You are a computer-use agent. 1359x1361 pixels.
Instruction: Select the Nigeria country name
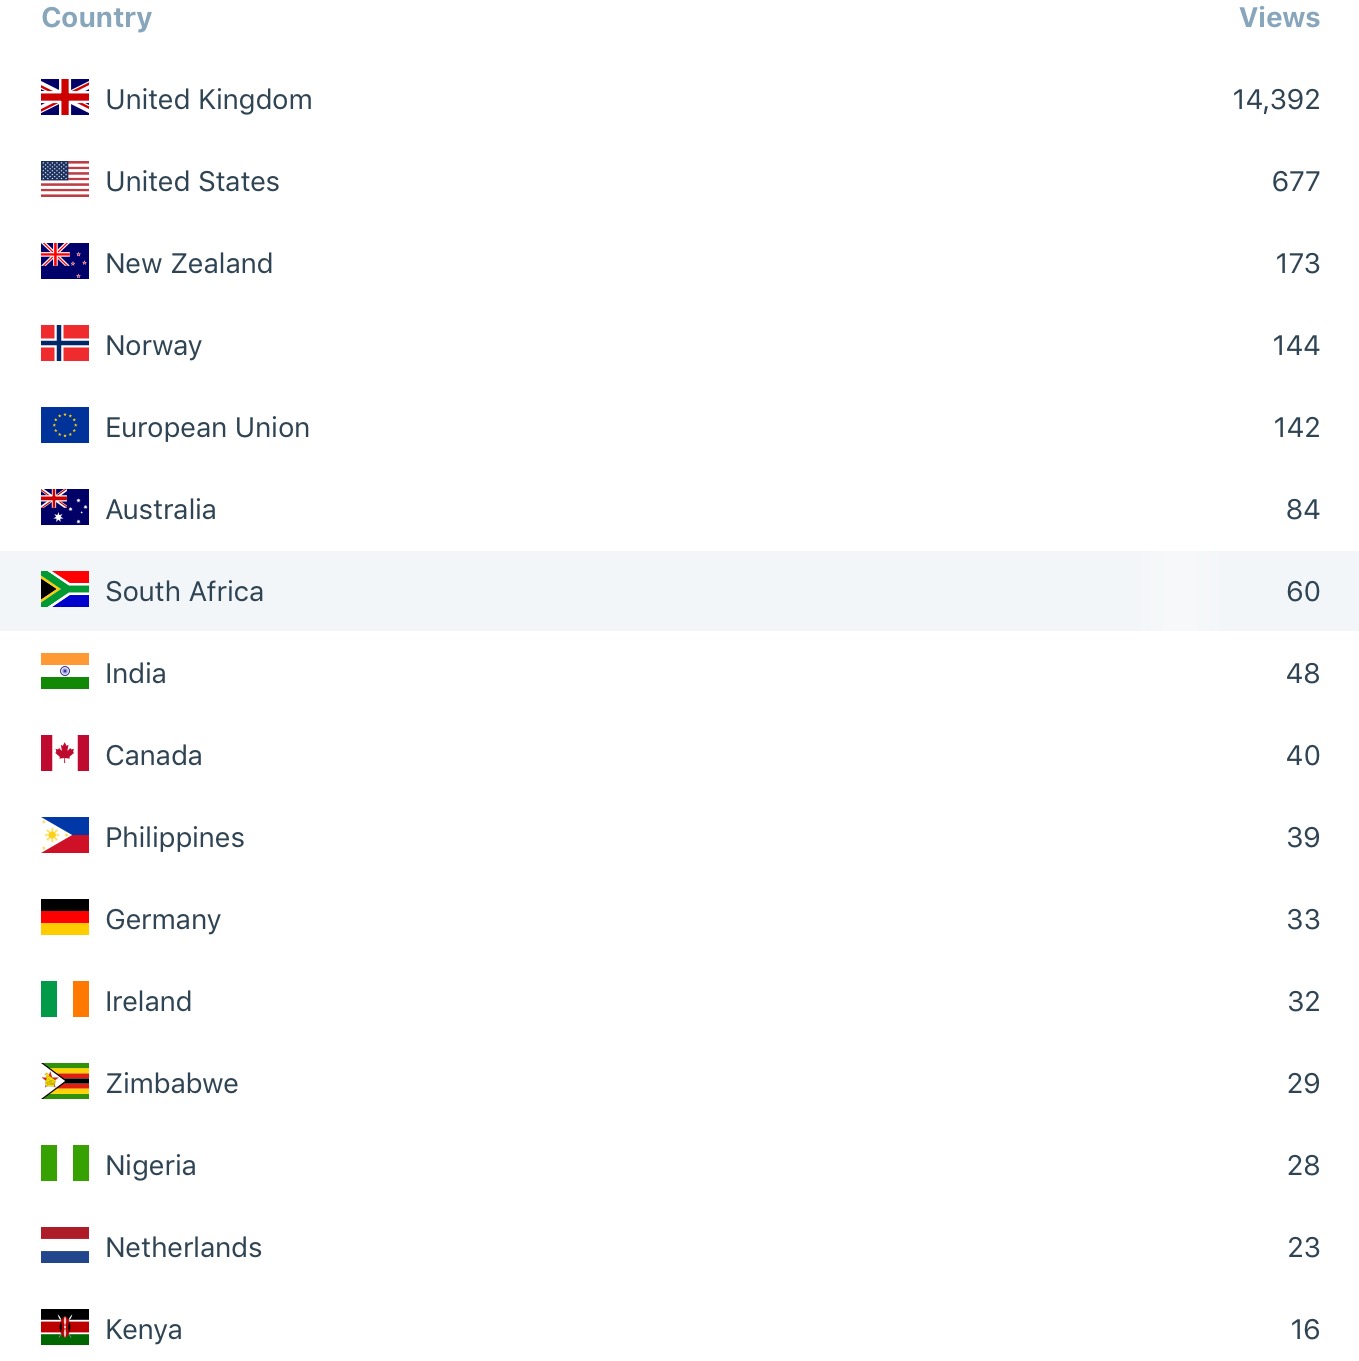pos(151,1166)
